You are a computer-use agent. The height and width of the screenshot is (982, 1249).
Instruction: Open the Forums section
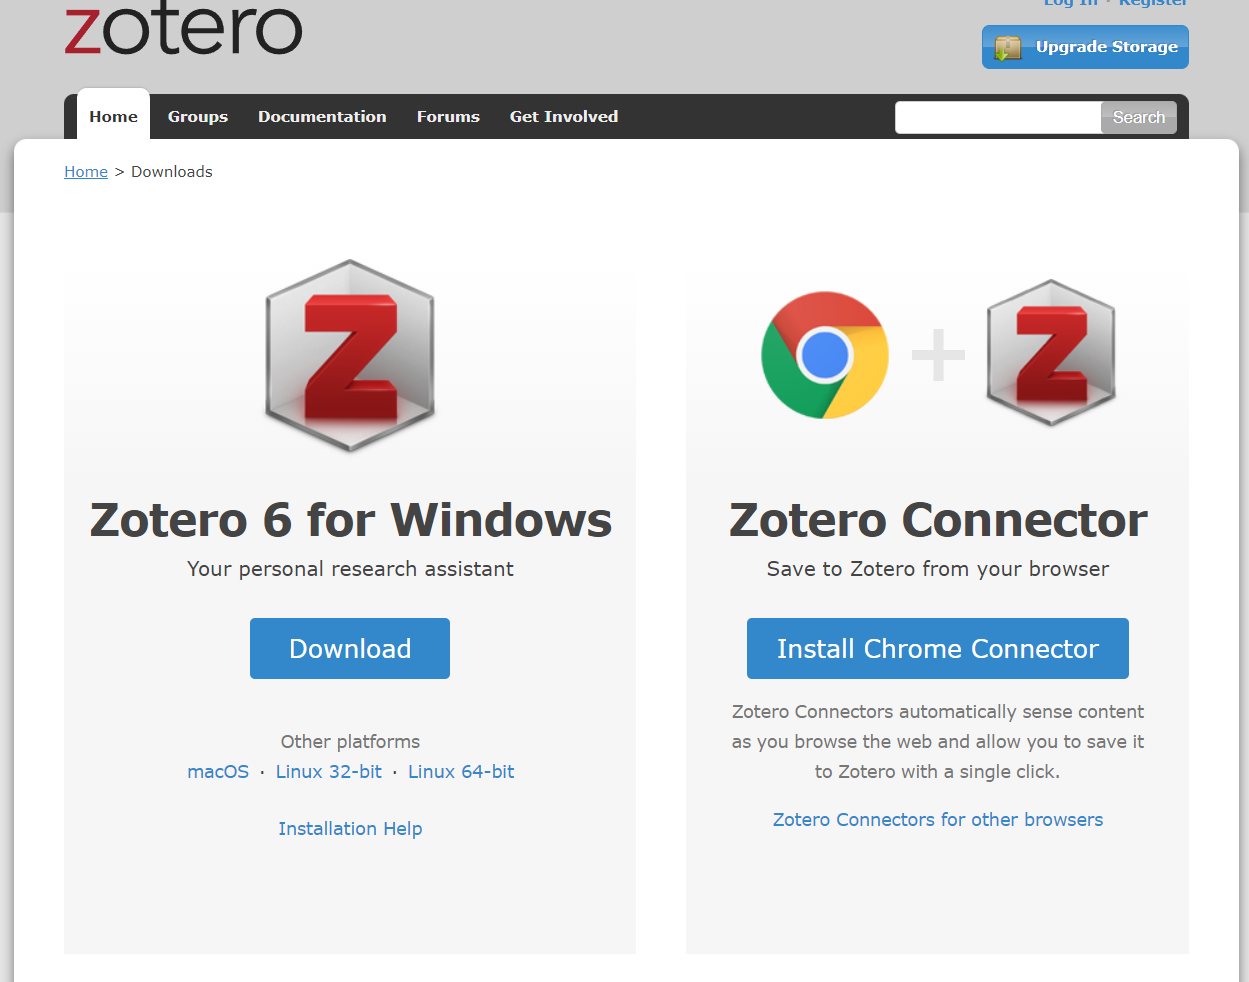(448, 116)
